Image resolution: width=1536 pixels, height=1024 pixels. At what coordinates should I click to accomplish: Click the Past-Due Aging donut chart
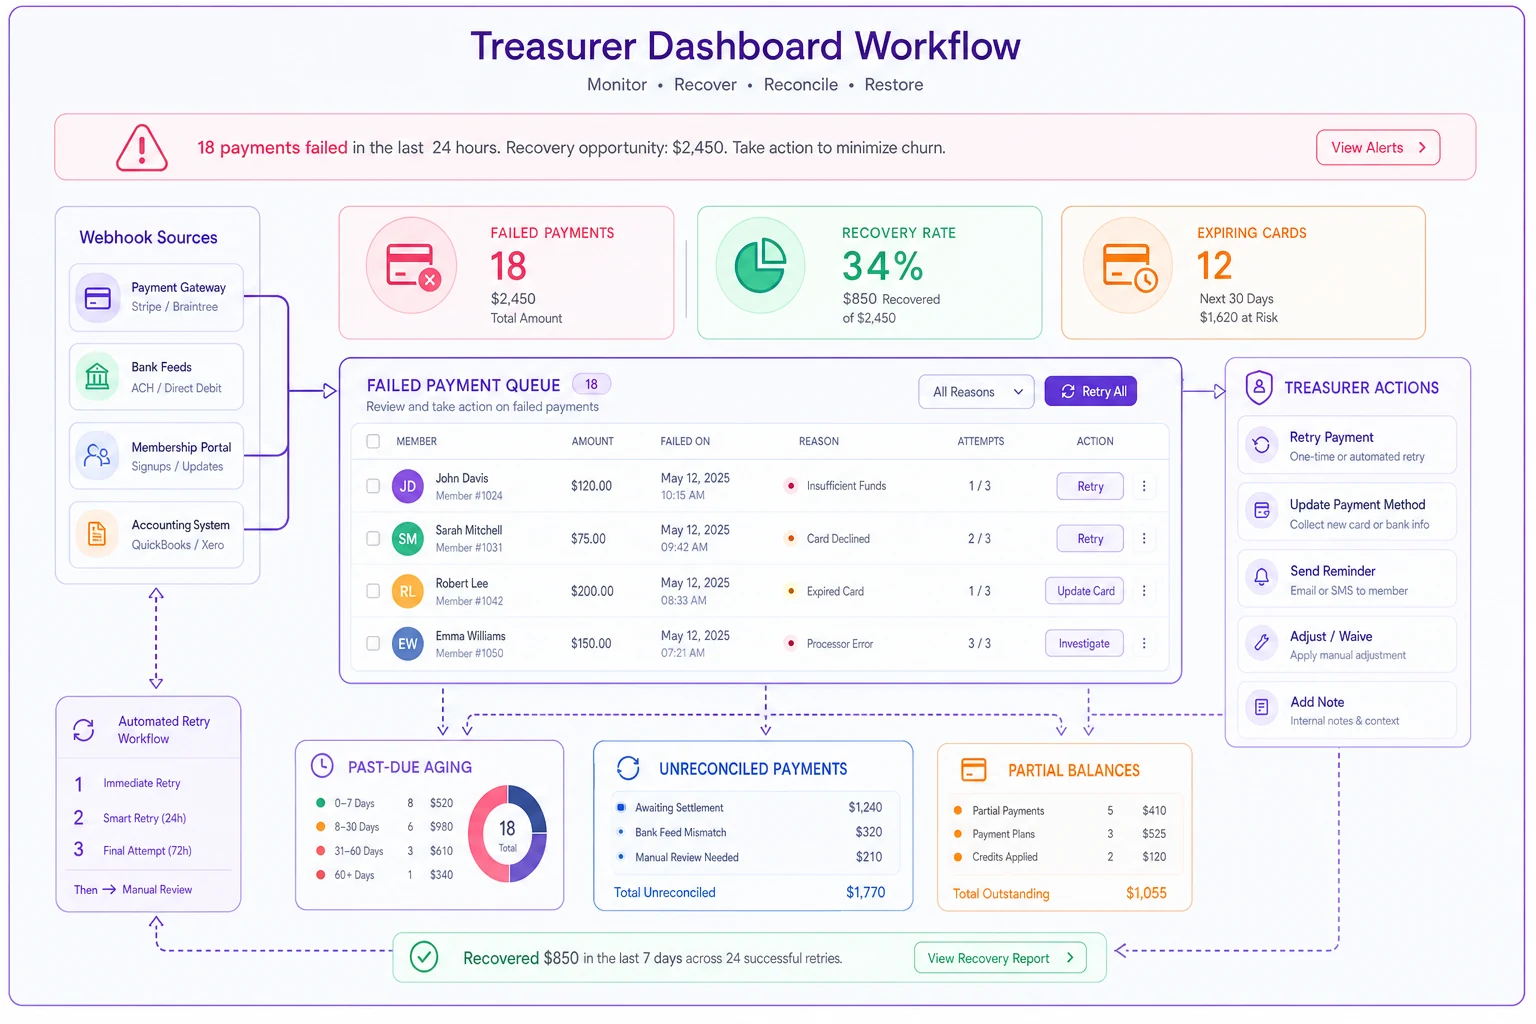[x=508, y=834]
